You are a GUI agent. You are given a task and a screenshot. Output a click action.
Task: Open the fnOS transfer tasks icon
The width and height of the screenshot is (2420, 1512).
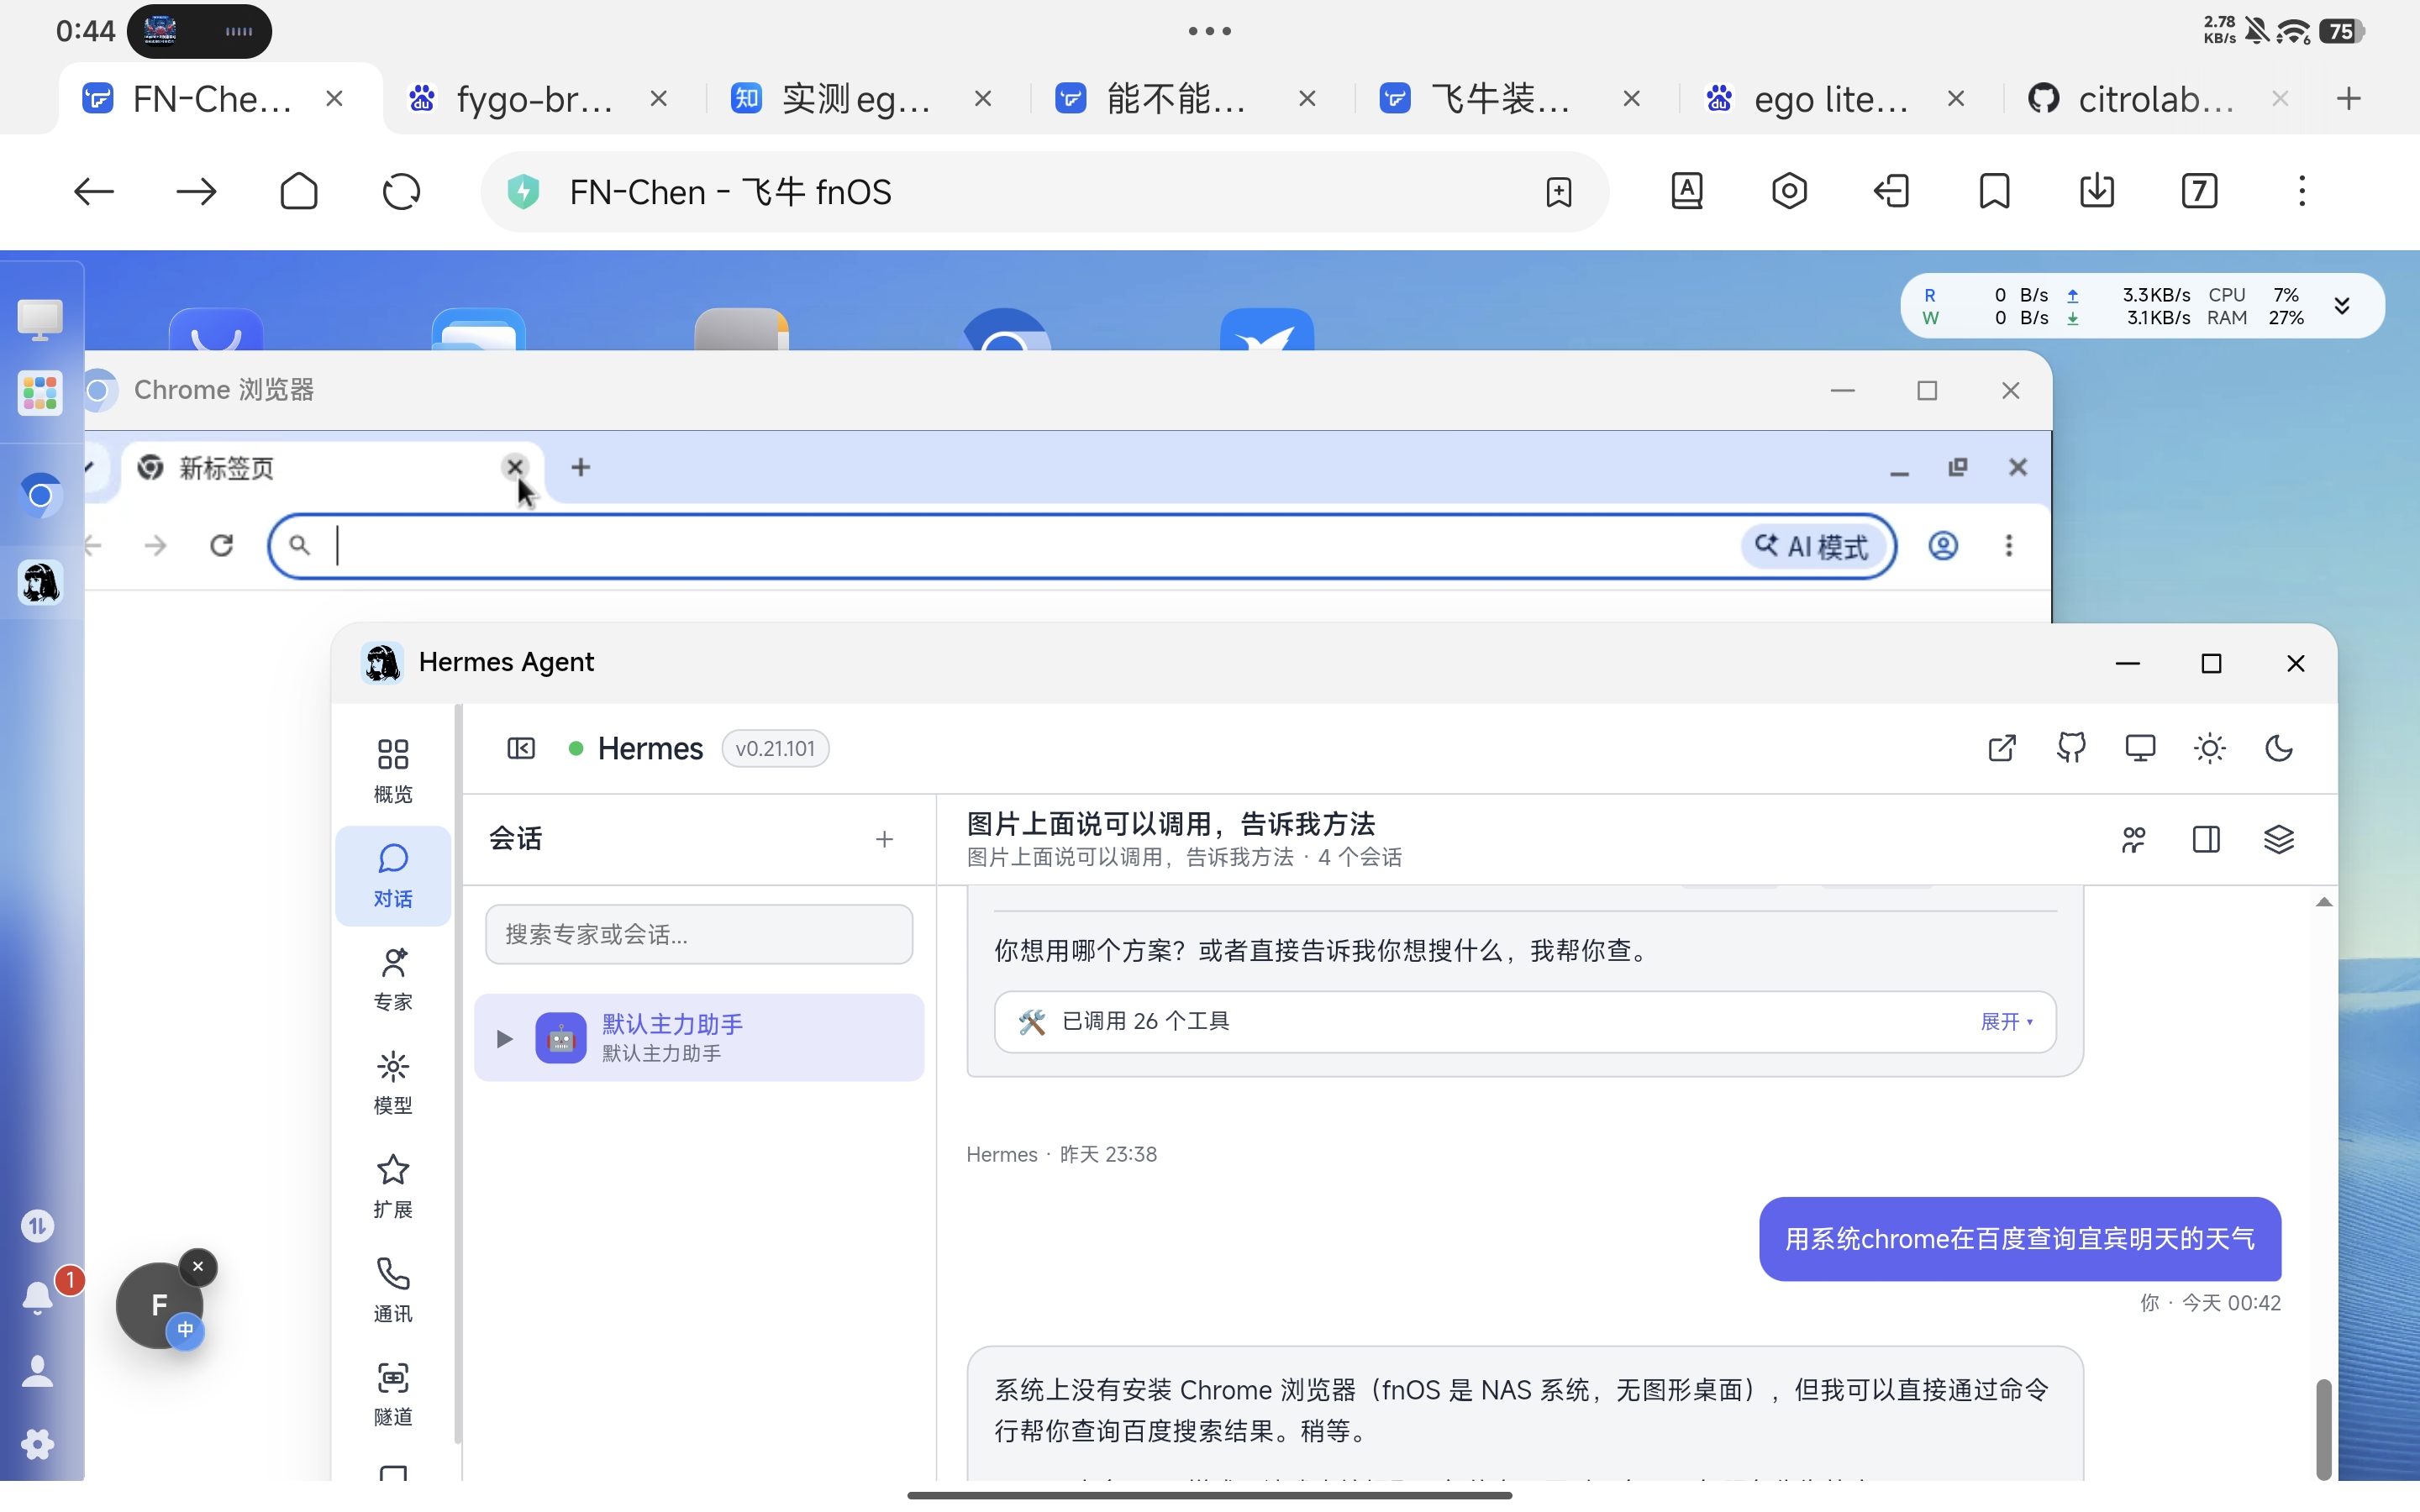[38, 1225]
